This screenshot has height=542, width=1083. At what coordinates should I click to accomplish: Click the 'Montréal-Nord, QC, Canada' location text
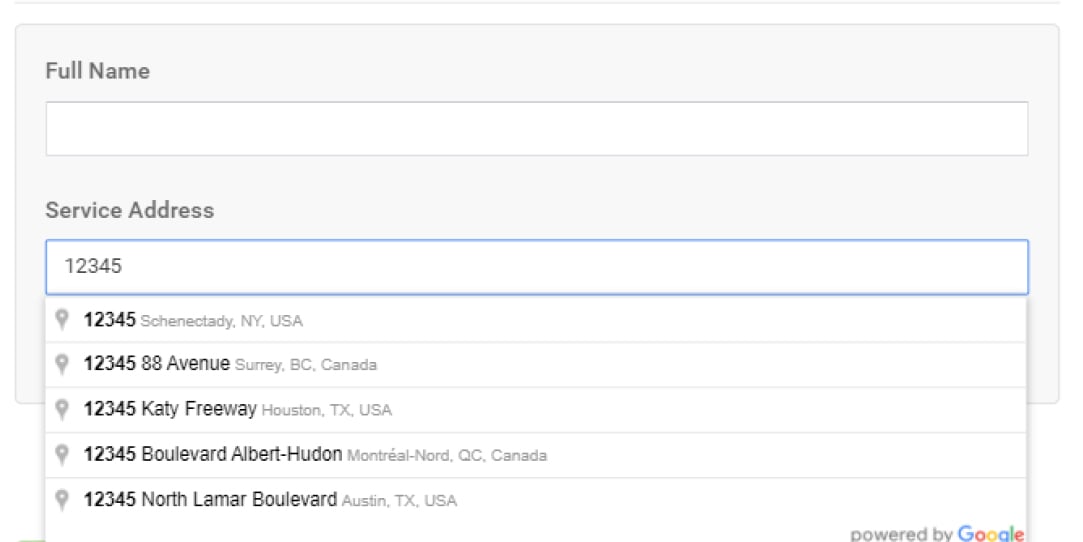[447, 456]
